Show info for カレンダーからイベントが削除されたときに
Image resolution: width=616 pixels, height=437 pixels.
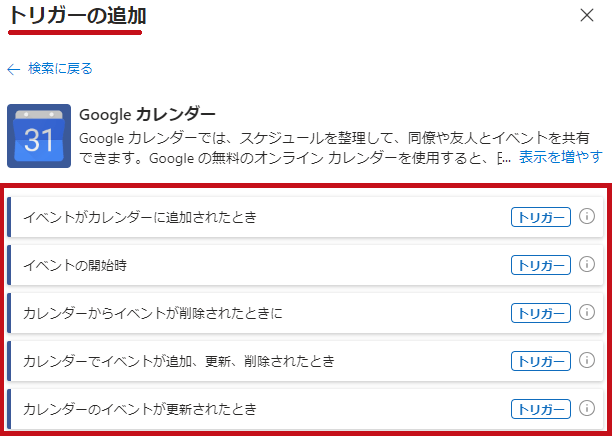coord(587,312)
